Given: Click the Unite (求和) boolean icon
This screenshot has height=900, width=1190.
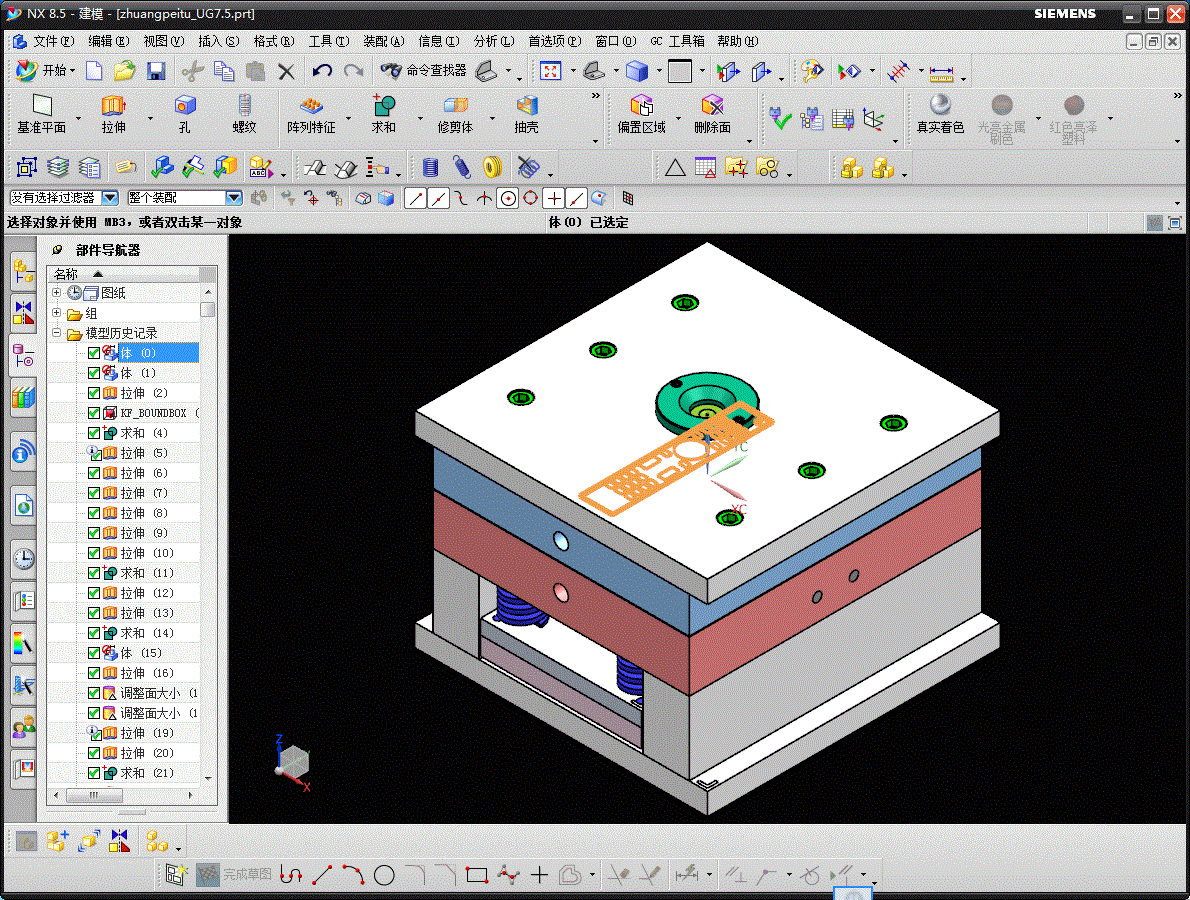Looking at the screenshot, I should (x=383, y=106).
